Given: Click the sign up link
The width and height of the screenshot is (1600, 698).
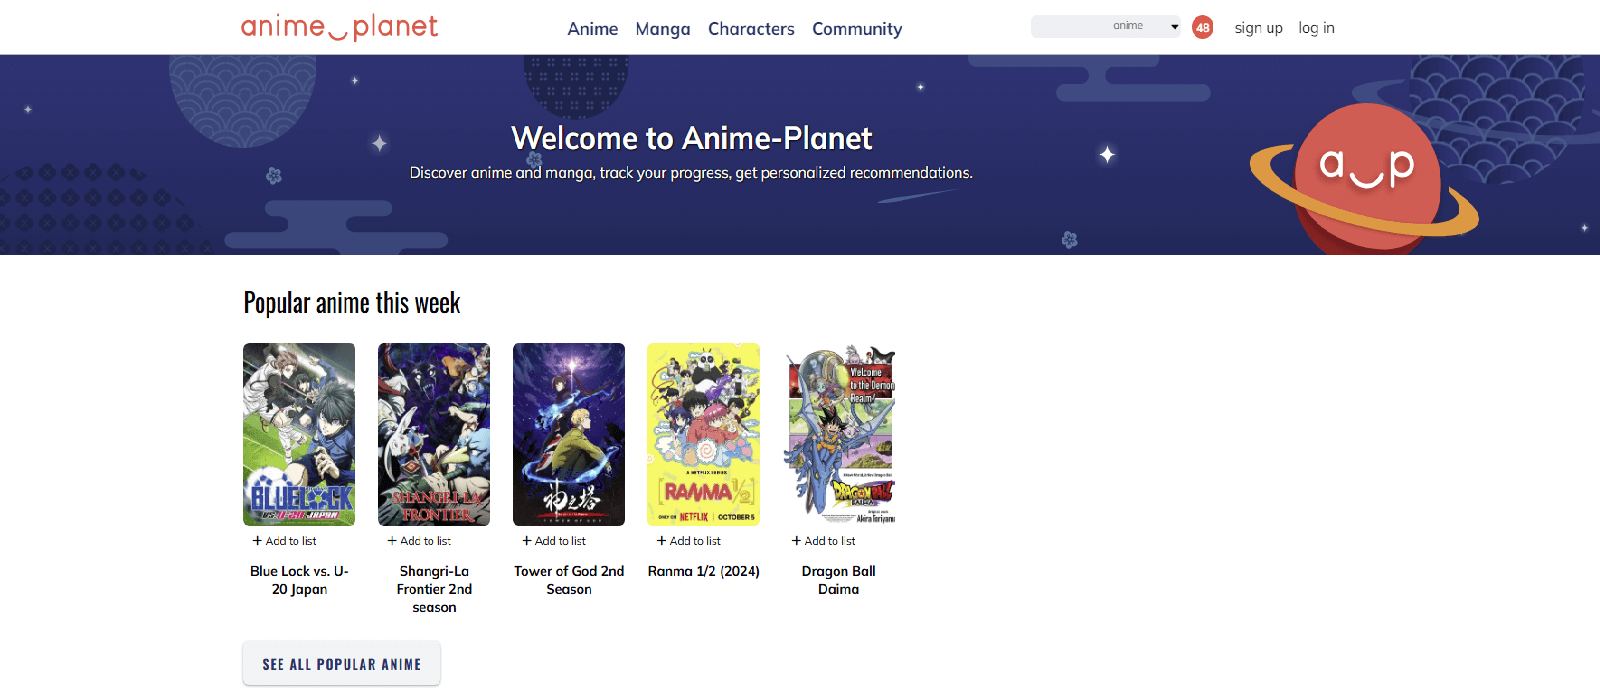Looking at the screenshot, I should click(x=1258, y=28).
